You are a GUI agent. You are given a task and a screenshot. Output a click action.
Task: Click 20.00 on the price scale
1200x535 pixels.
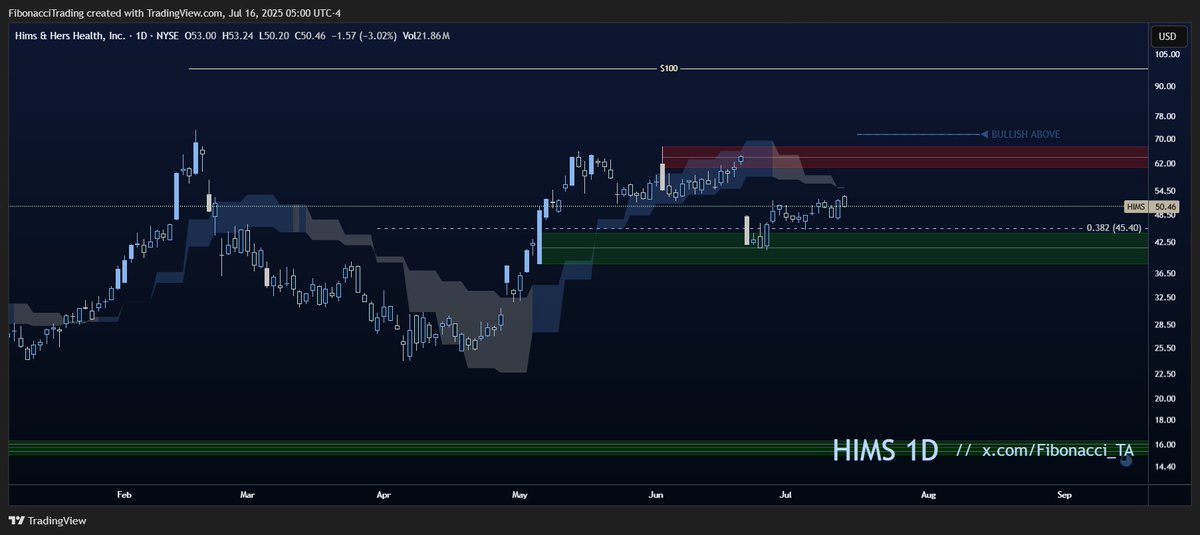click(1164, 398)
